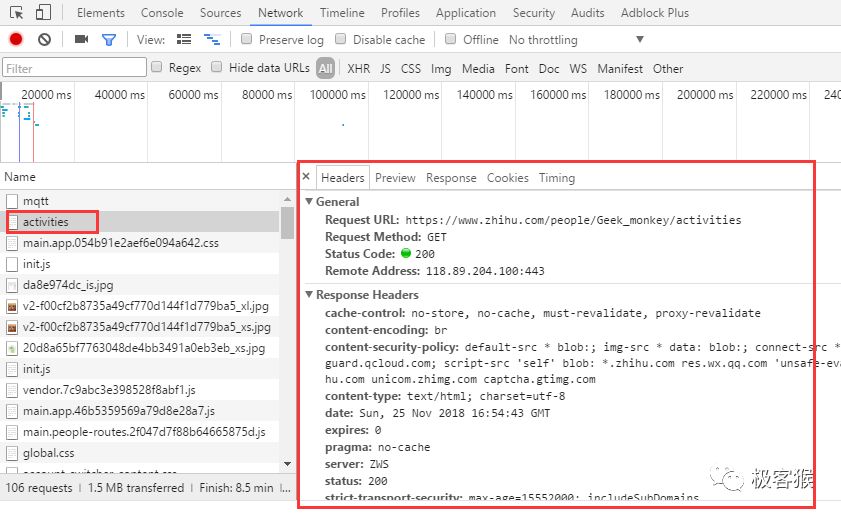Viewport: 841px width, 516px height.
Task: Click the green status code indicator dot
Action: (x=406, y=253)
